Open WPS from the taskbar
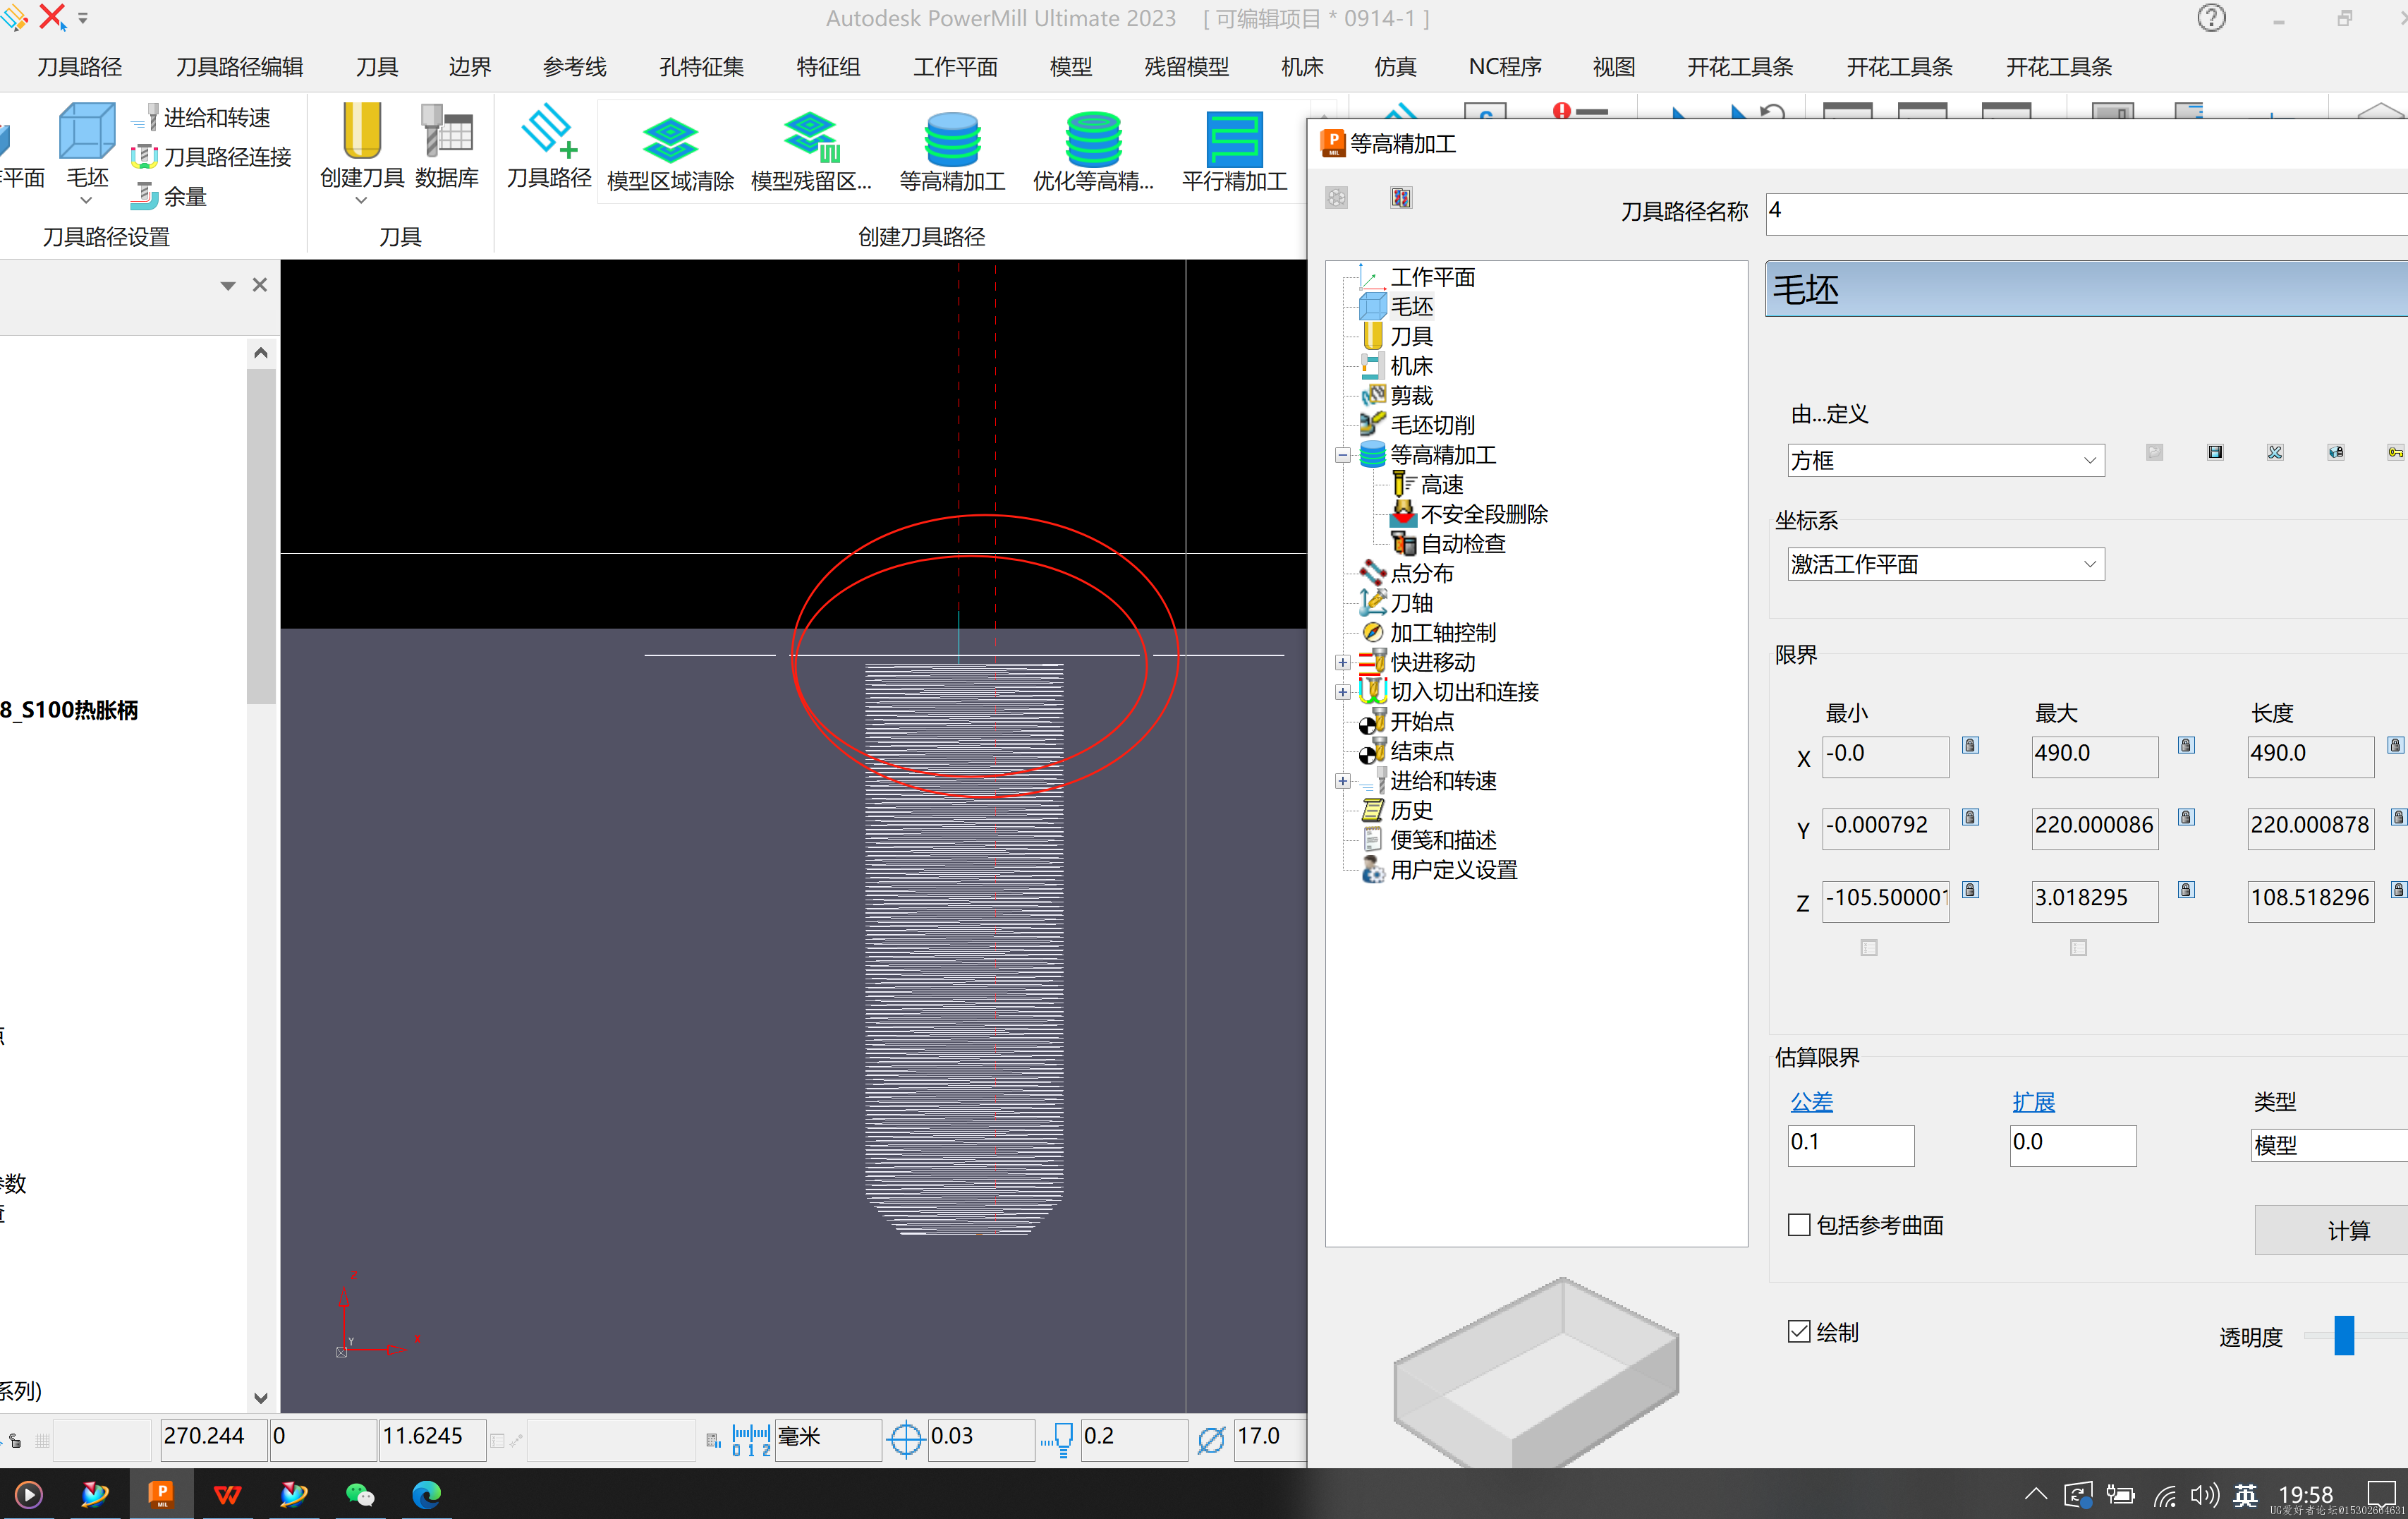This screenshot has height=1519, width=2408. point(227,1494)
